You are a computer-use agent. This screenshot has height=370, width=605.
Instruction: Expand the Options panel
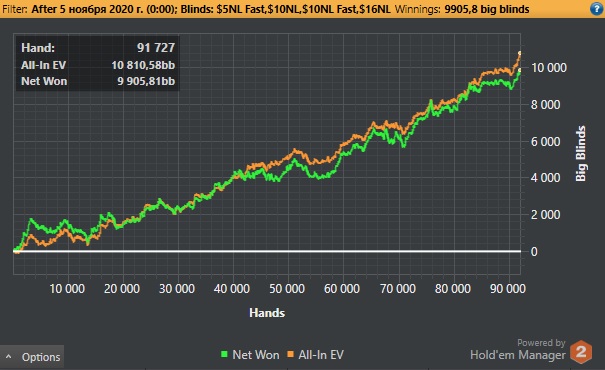coord(32,356)
